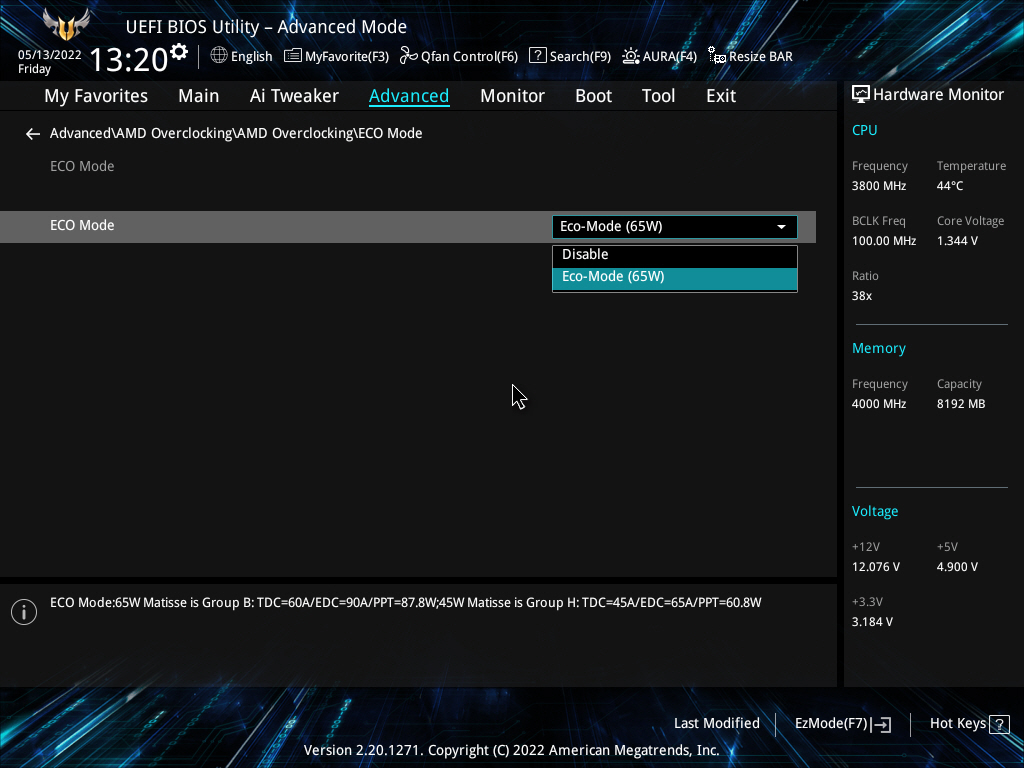Click the Search(F9) question mark icon
The width and height of the screenshot is (1024, 768).
[538, 56]
